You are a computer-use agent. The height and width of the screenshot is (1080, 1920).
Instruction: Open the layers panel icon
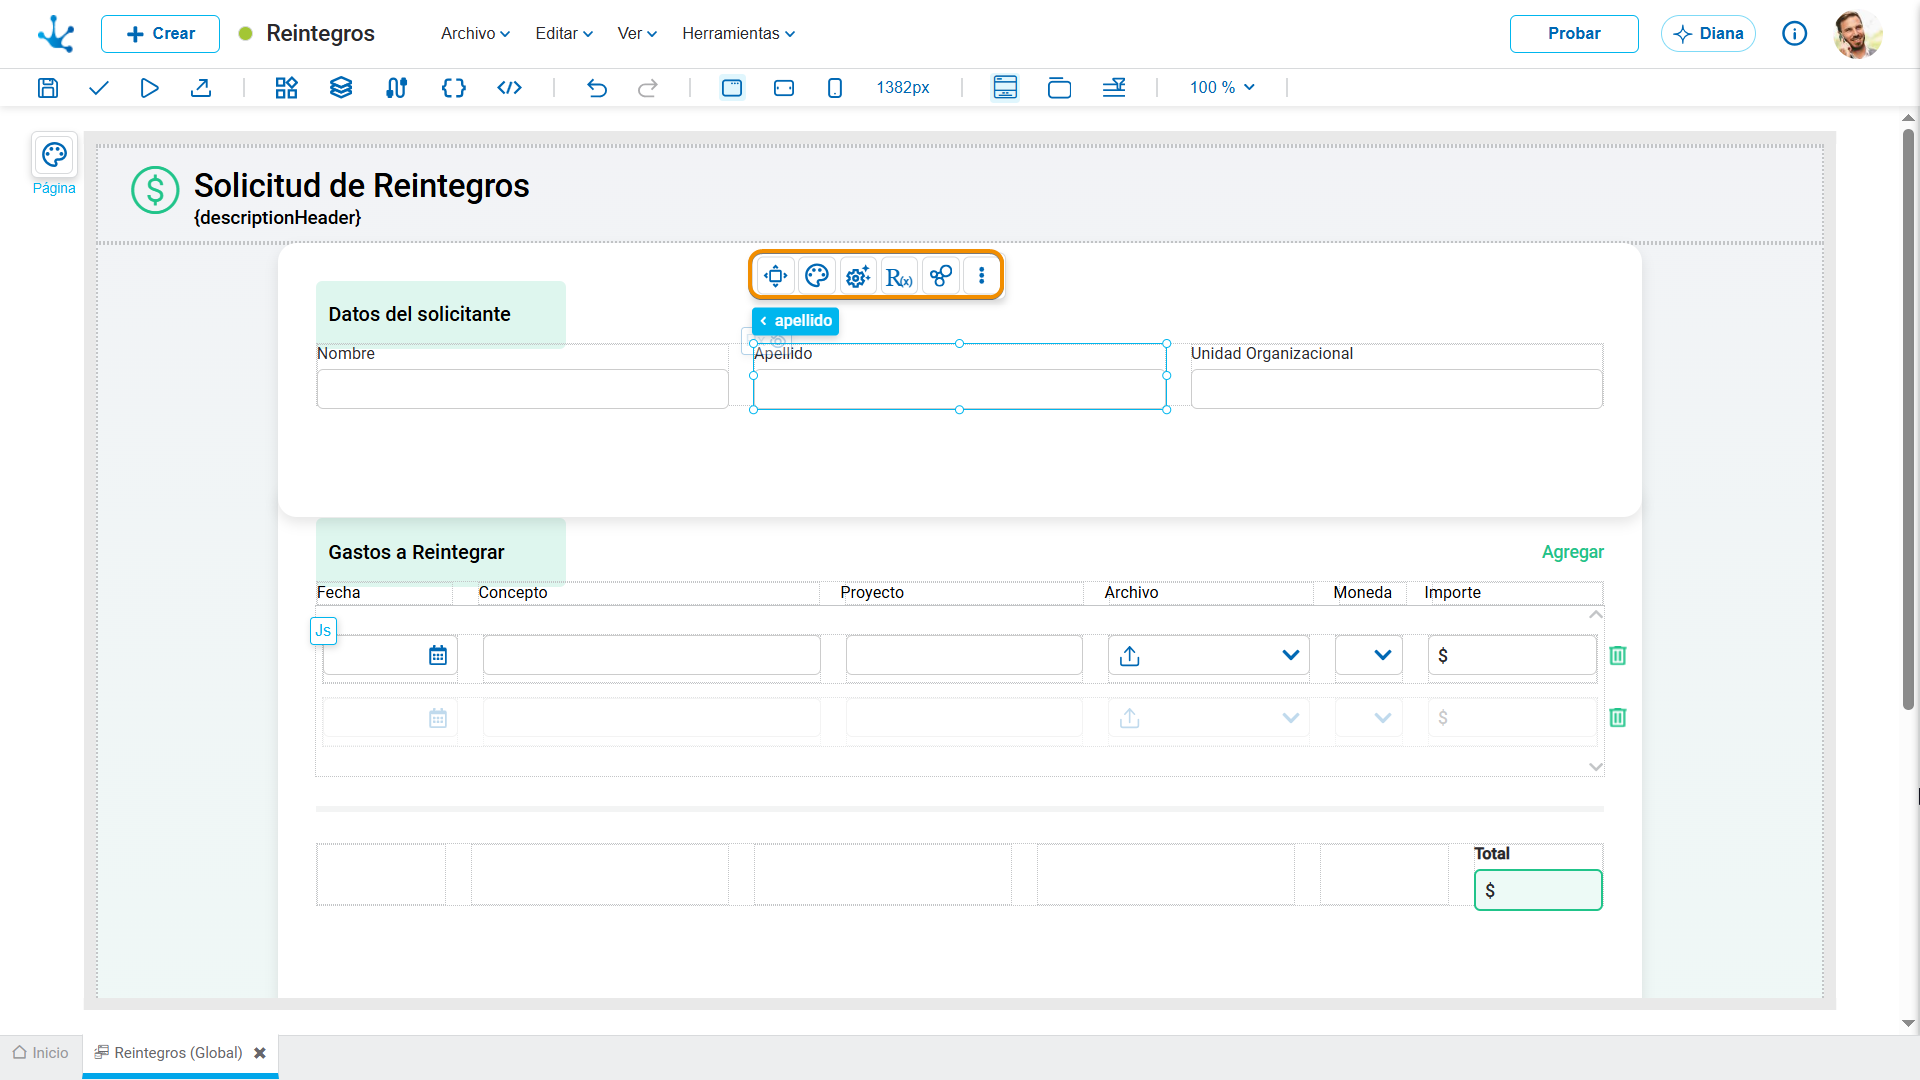click(341, 88)
